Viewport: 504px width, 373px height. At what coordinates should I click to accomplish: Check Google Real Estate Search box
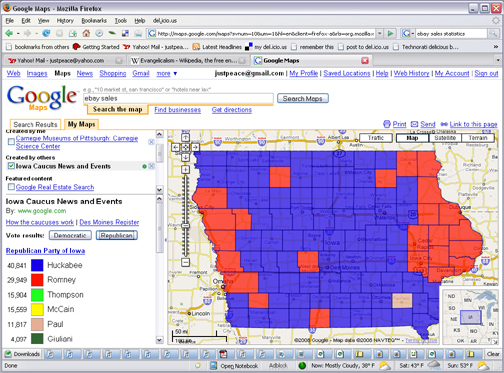(x=11, y=187)
